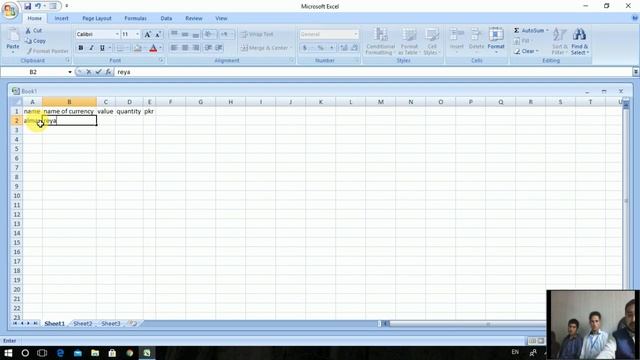Expand the formula bar
The image size is (640, 360).
click(x=636, y=72)
